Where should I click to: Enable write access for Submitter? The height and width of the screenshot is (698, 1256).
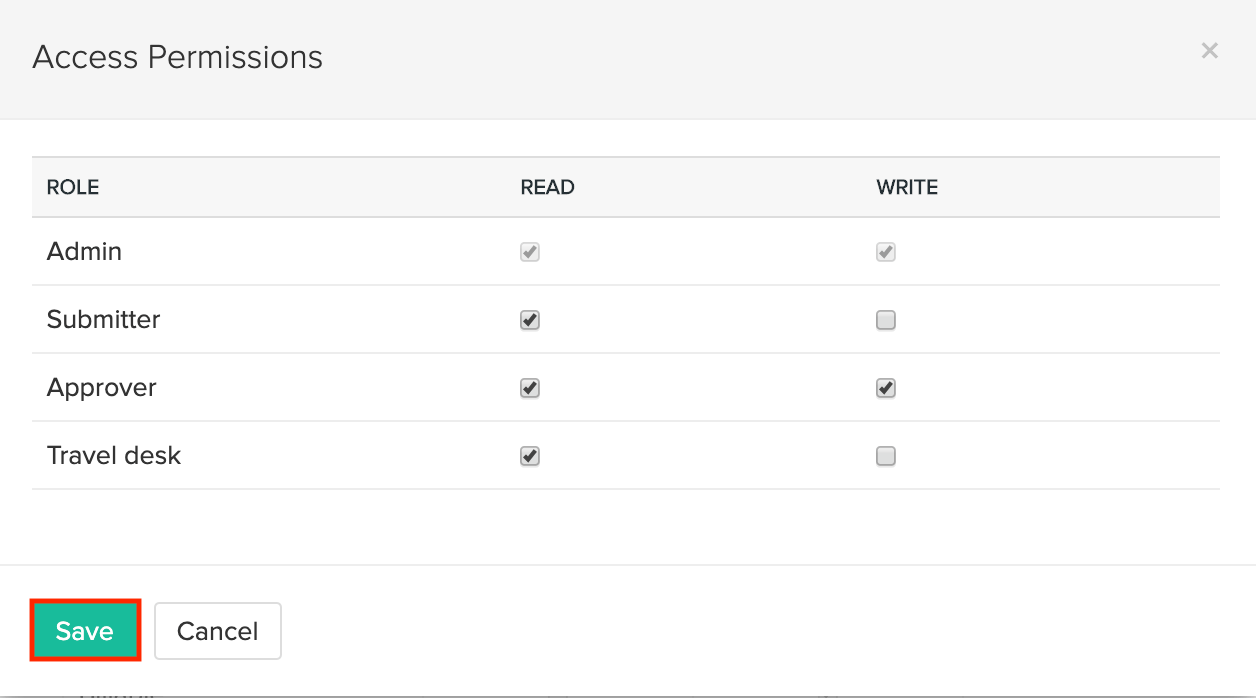pos(885,320)
